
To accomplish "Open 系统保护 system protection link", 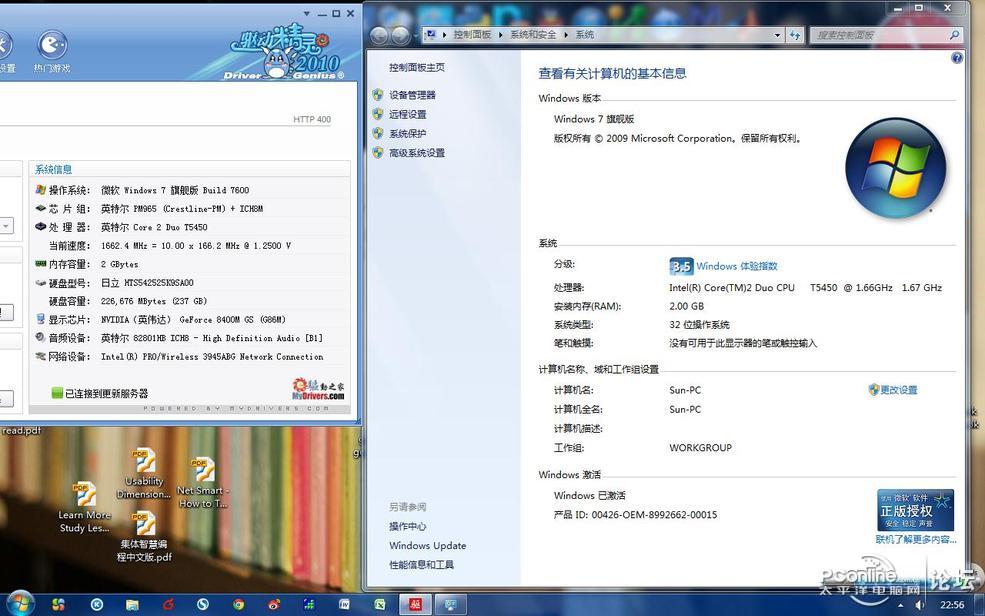I will [408, 134].
